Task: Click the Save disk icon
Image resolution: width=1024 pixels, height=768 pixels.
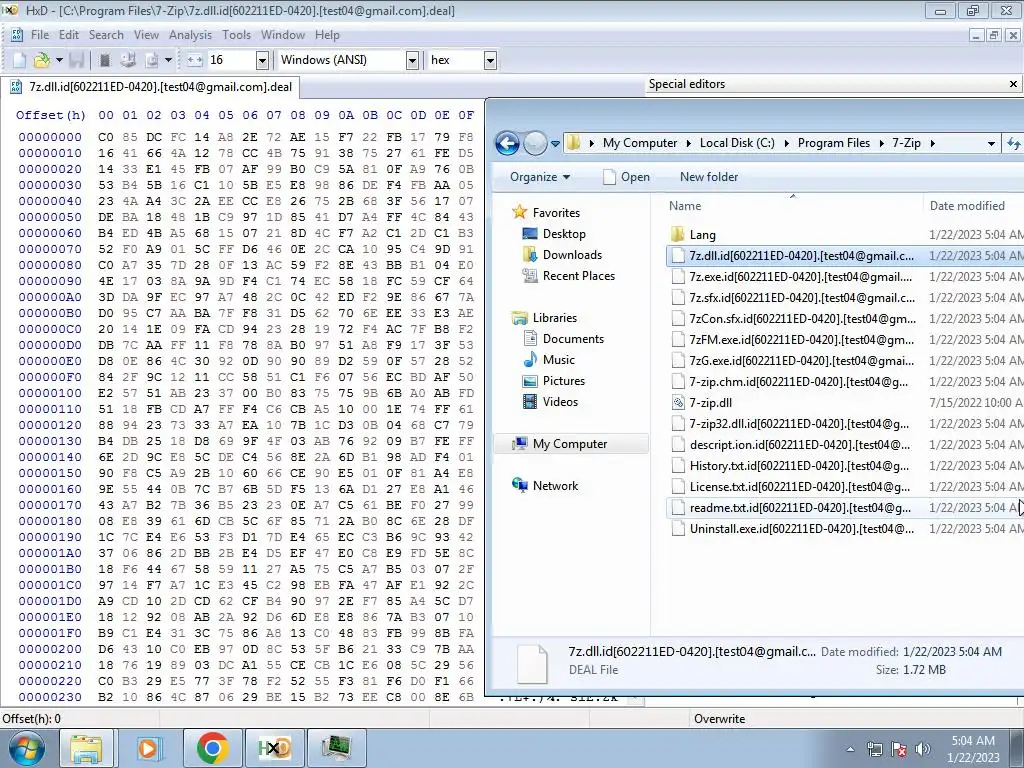Action: [76, 60]
